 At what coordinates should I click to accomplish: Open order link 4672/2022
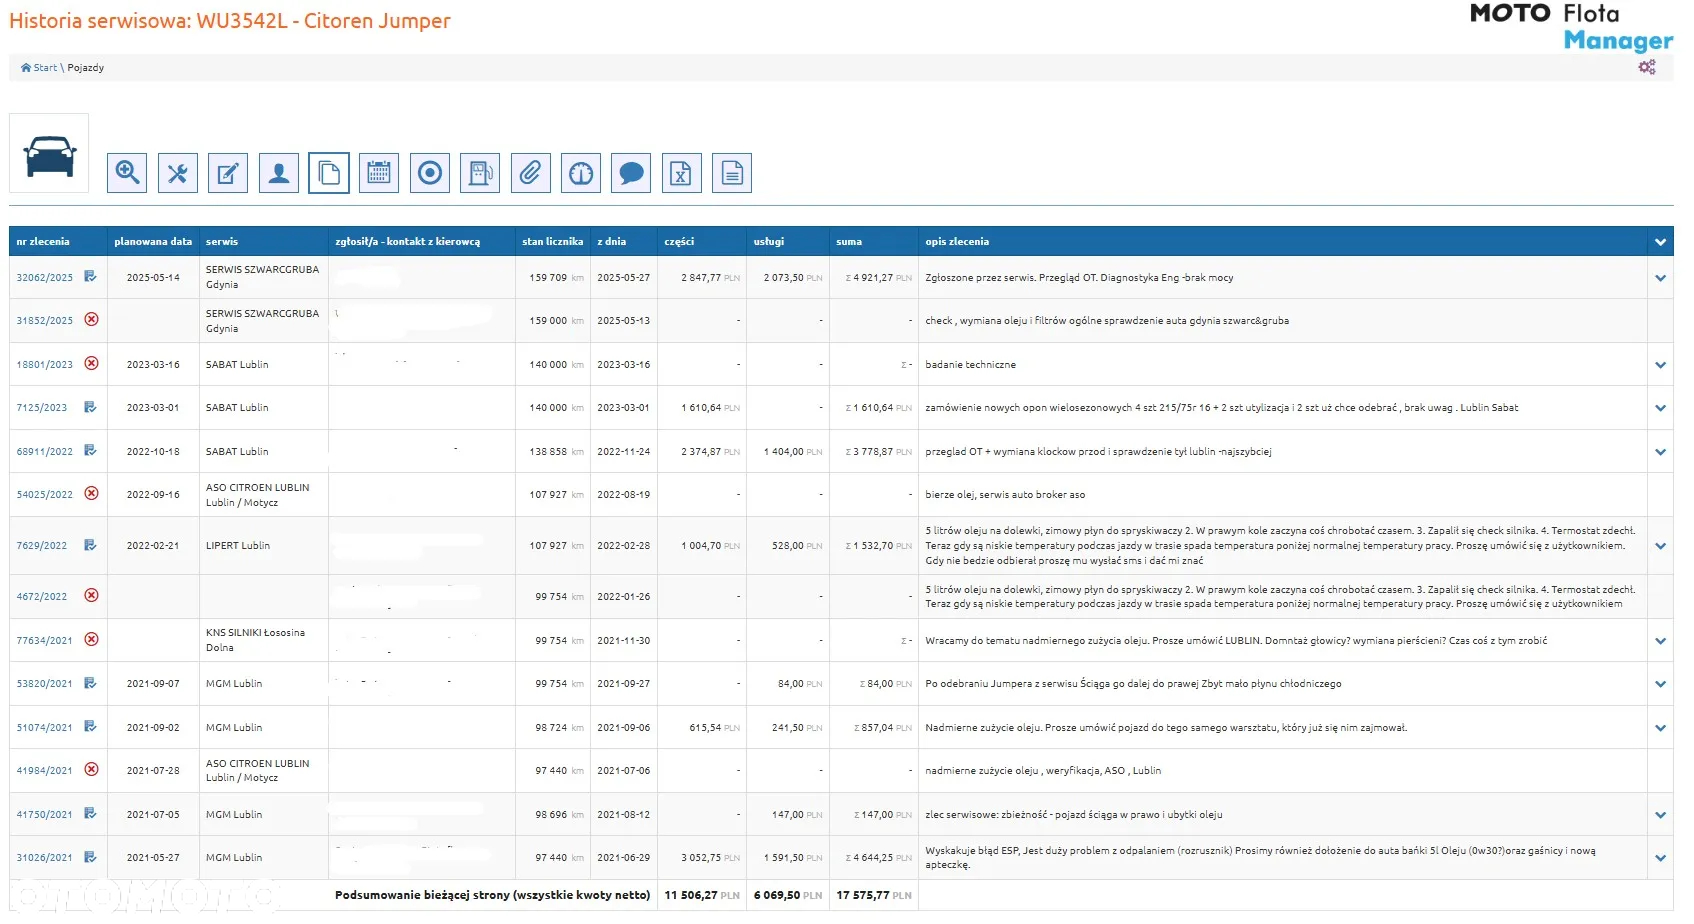(42, 597)
